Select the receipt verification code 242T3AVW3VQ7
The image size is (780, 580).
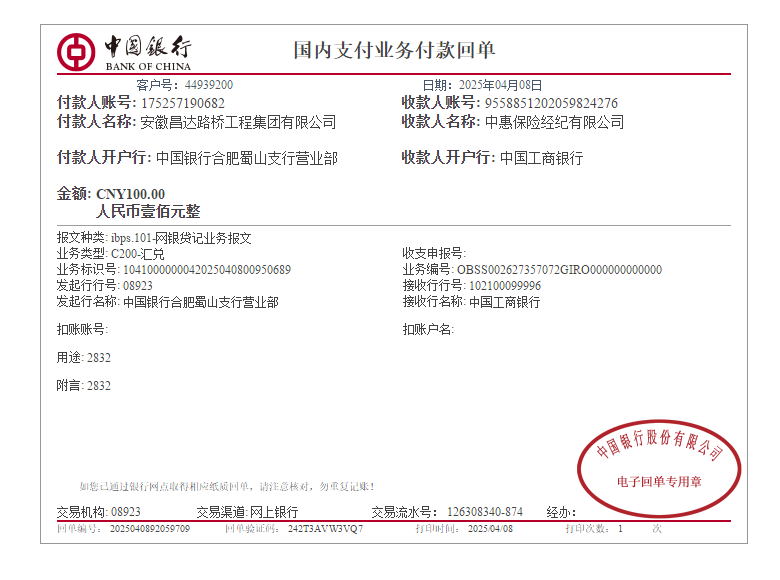coord(325,528)
